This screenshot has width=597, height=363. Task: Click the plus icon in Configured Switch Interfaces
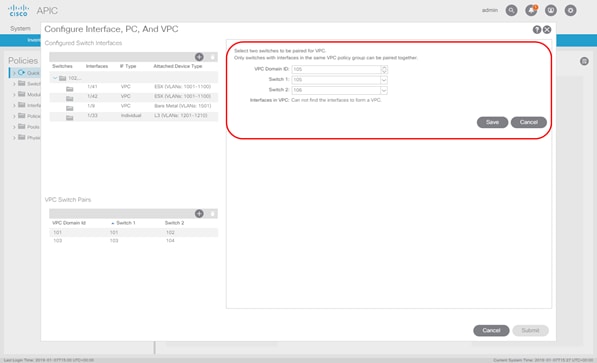coord(199,57)
